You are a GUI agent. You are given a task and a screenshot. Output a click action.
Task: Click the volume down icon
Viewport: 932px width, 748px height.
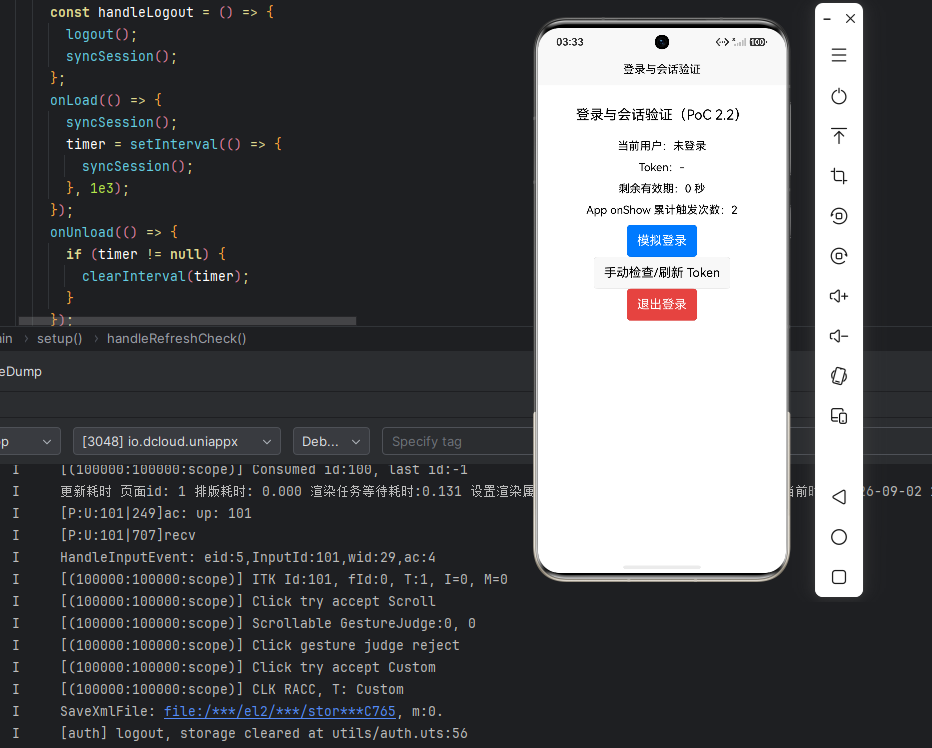click(839, 336)
